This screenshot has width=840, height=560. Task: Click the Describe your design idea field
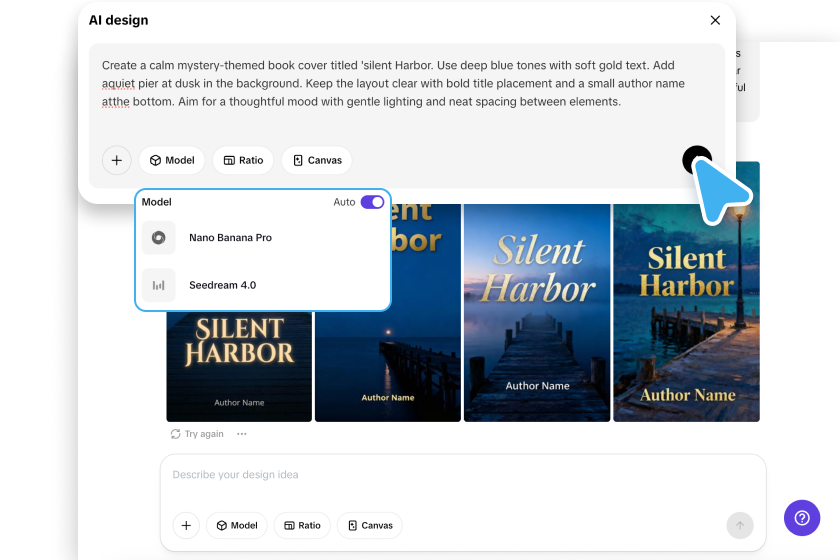463,475
